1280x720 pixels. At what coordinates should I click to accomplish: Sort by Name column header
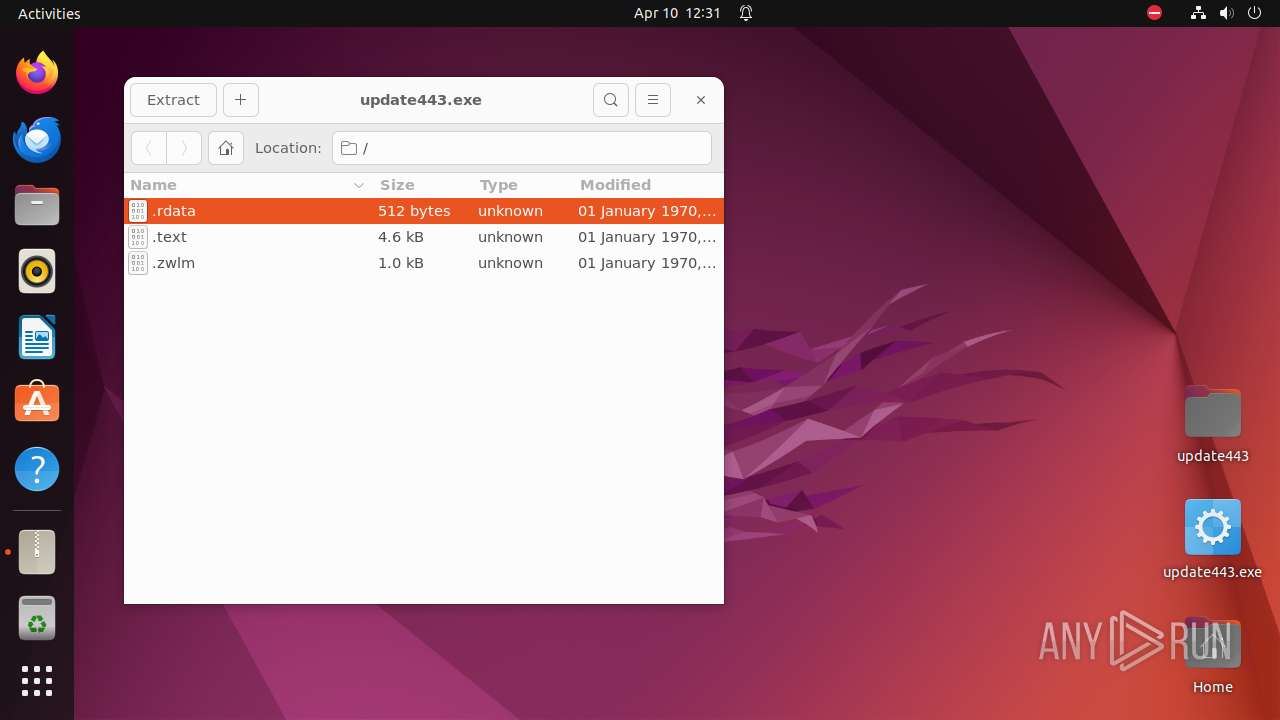click(248, 185)
